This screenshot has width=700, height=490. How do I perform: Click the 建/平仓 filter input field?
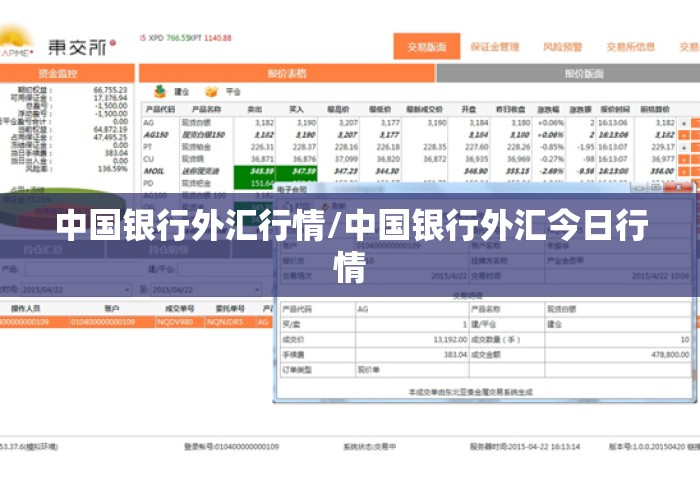(225, 270)
